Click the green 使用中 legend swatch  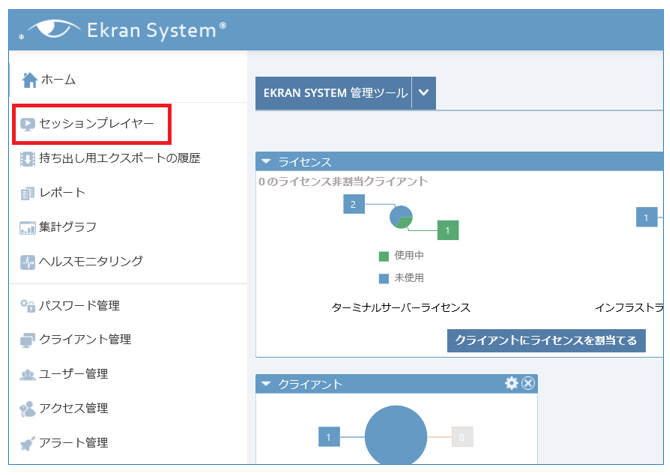[x=384, y=256]
